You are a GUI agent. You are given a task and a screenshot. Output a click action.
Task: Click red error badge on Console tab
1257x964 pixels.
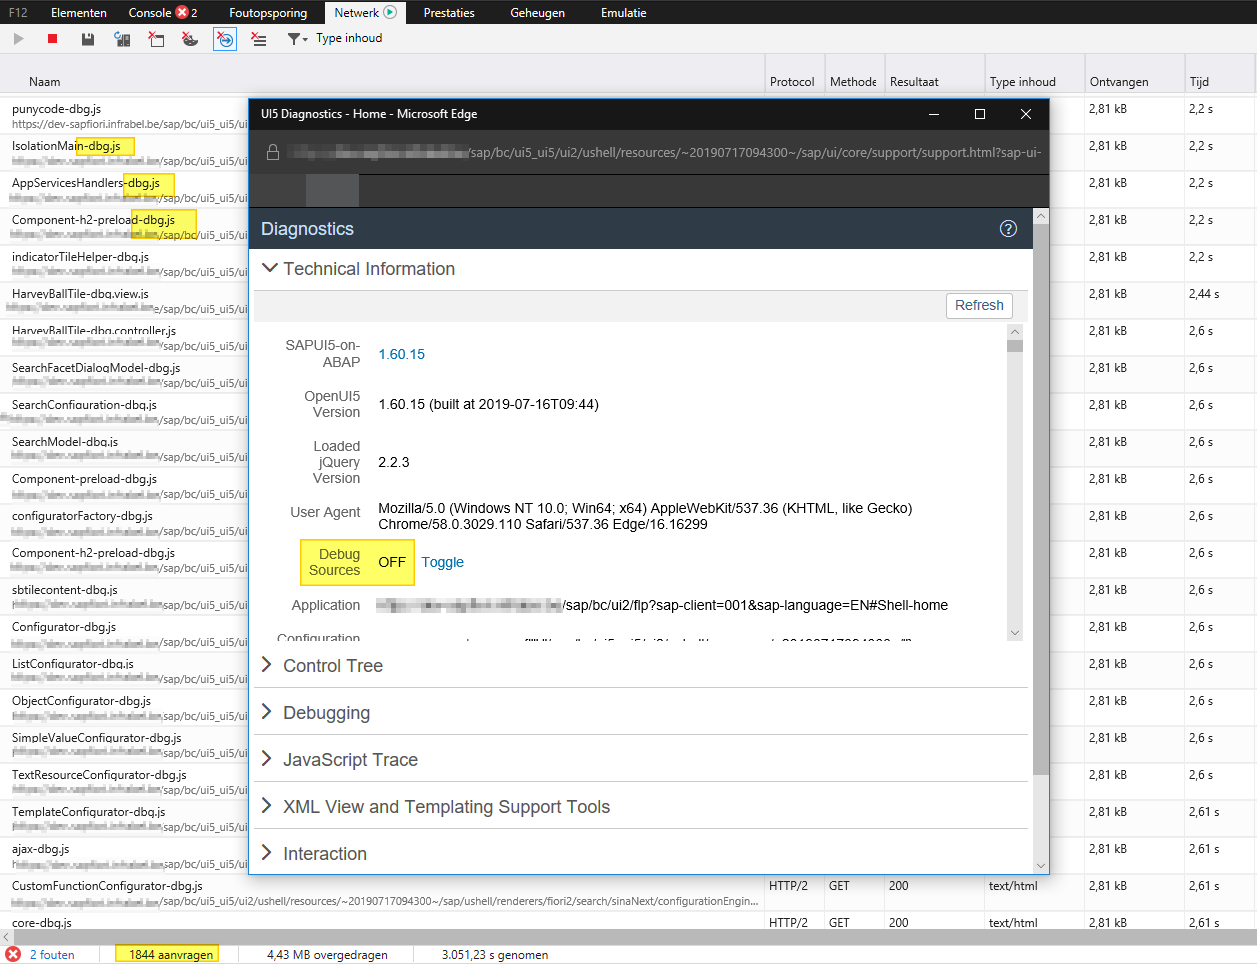182,13
